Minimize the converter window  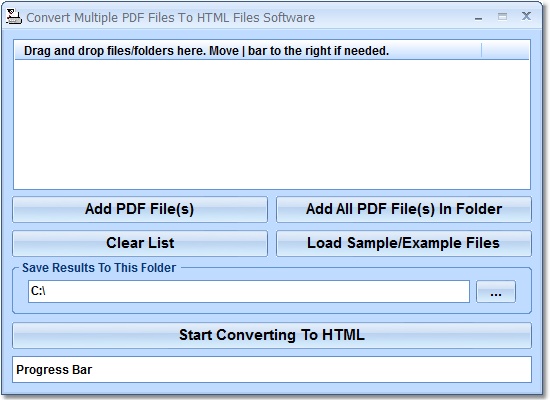pos(478,17)
